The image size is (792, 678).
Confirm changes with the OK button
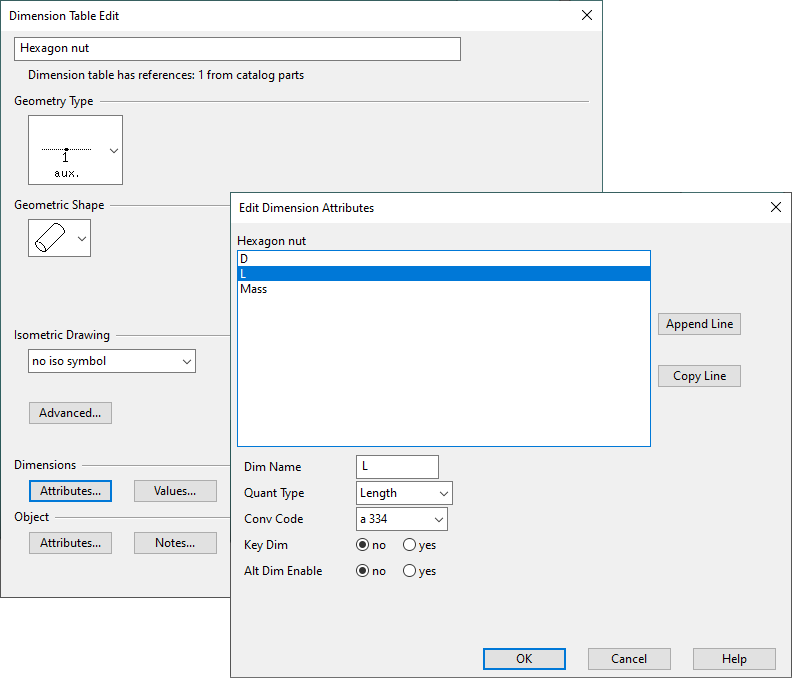pyautogui.click(x=524, y=659)
